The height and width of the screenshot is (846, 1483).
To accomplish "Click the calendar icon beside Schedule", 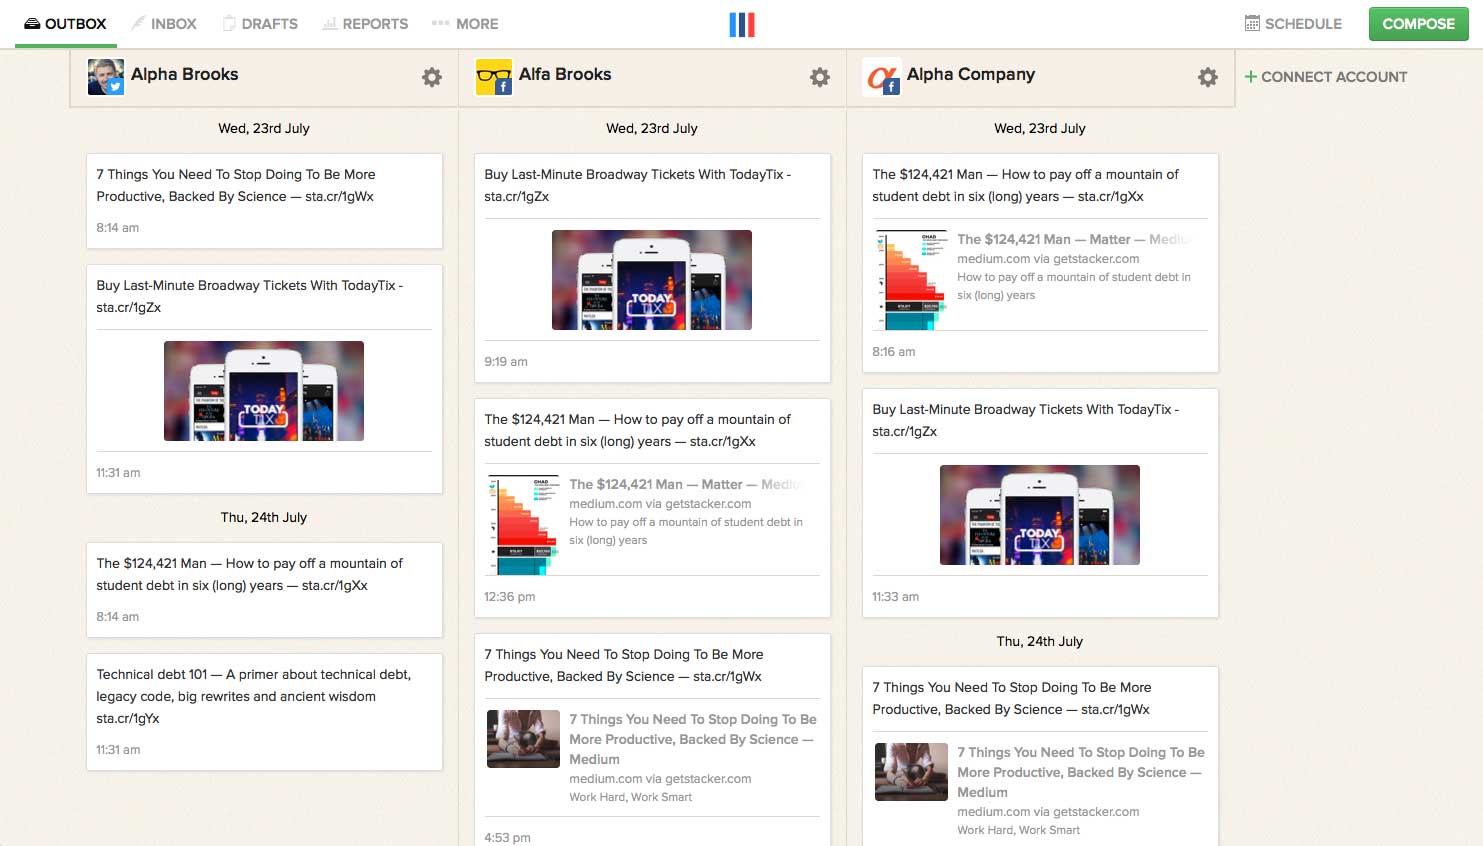I will [x=1251, y=23].
